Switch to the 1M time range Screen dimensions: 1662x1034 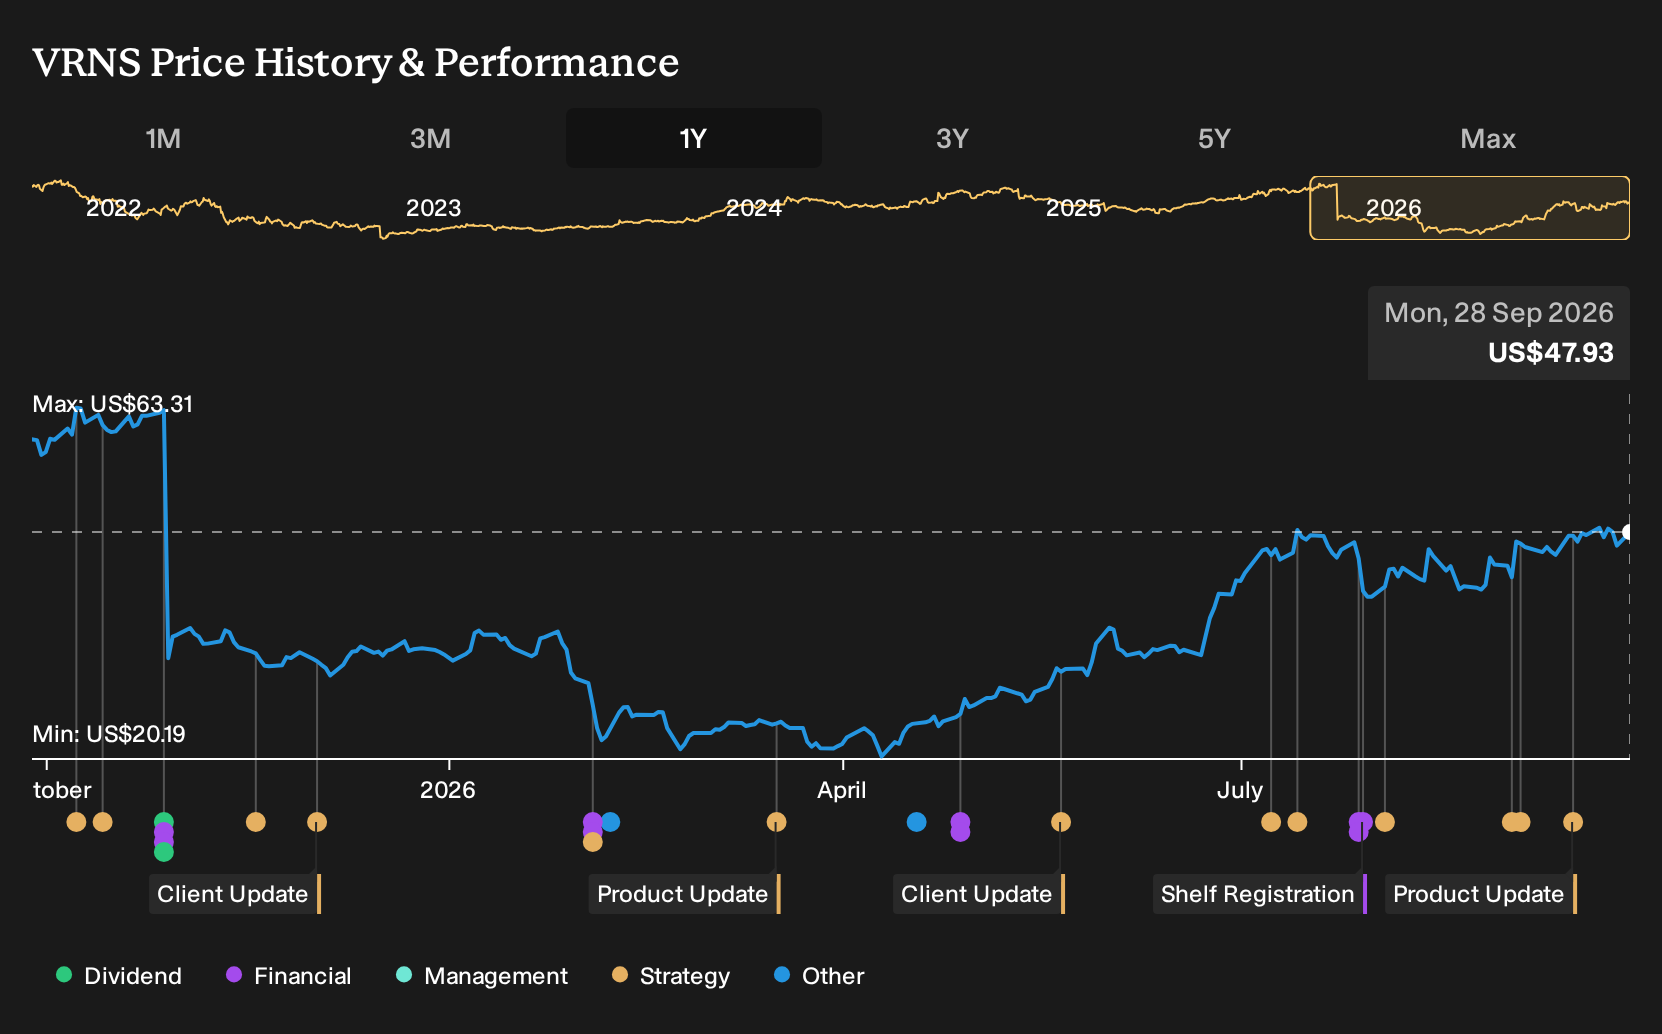[163, 138]
